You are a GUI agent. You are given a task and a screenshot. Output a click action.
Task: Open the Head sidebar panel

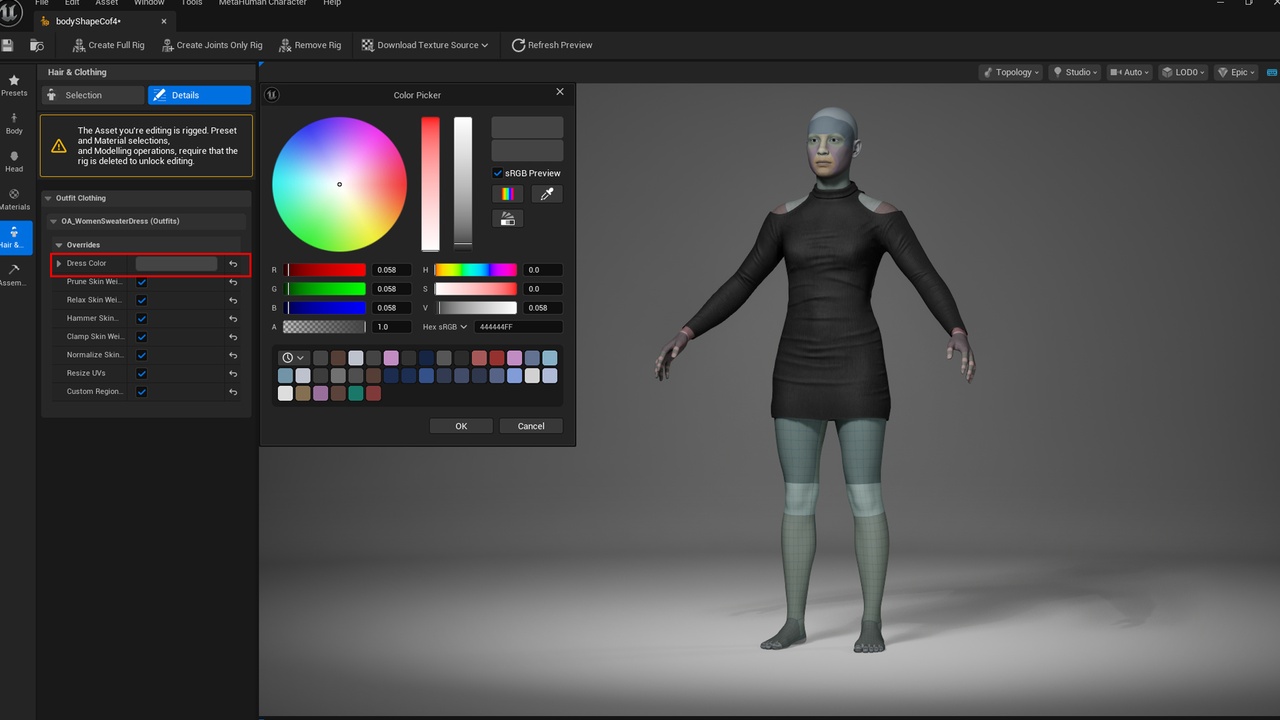pos(14,161)
